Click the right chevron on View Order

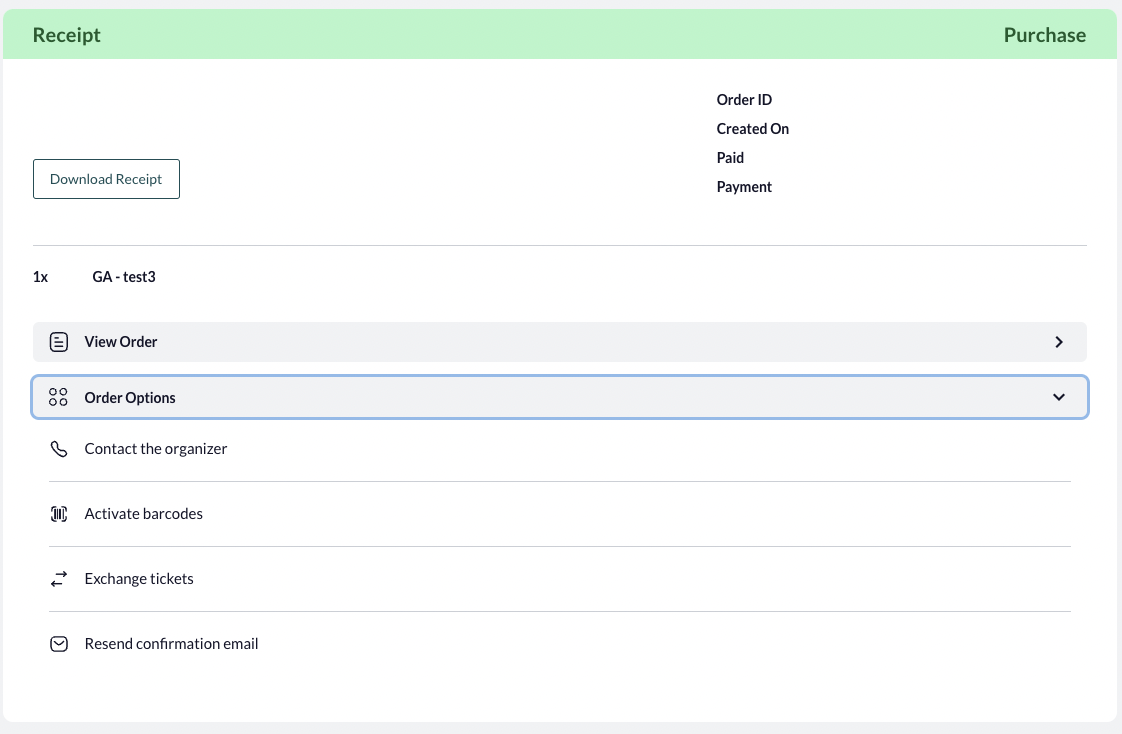tap(1059, 342)
